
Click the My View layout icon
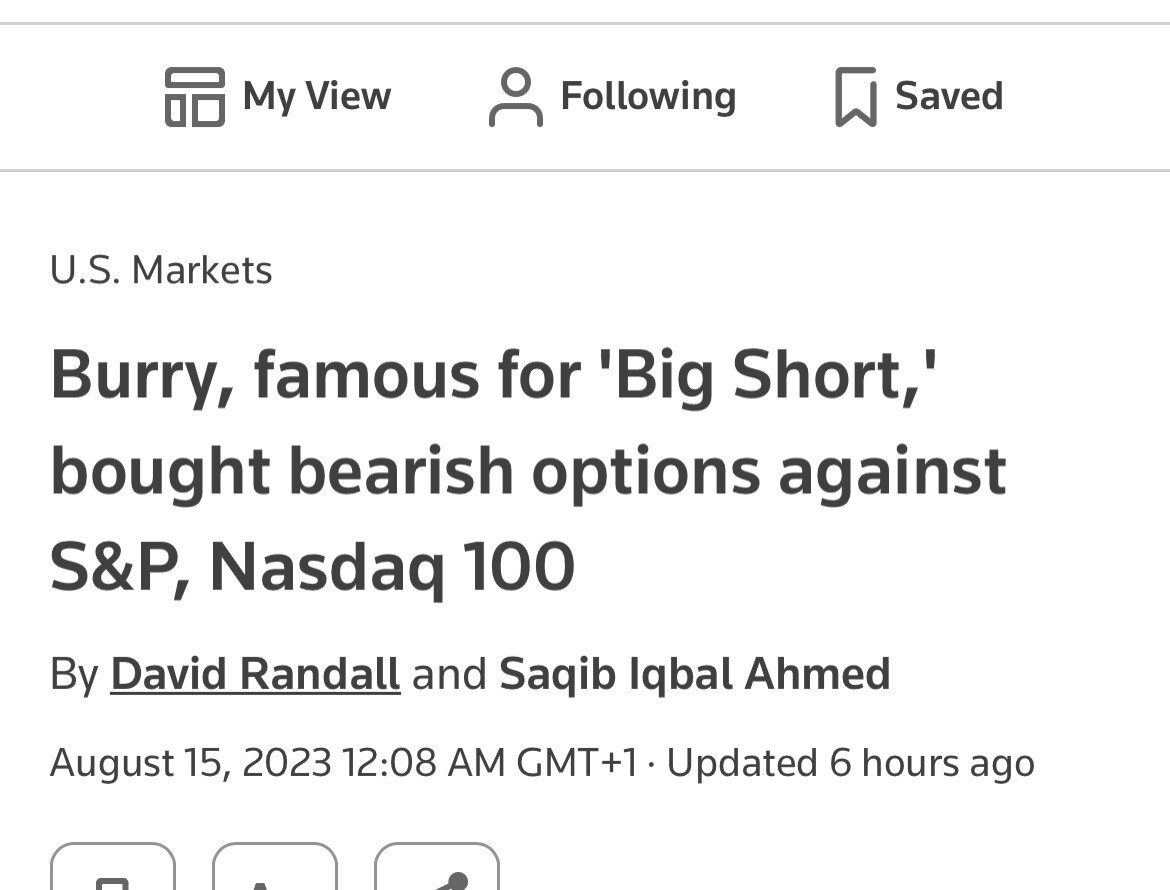click(x=194, y=97)
